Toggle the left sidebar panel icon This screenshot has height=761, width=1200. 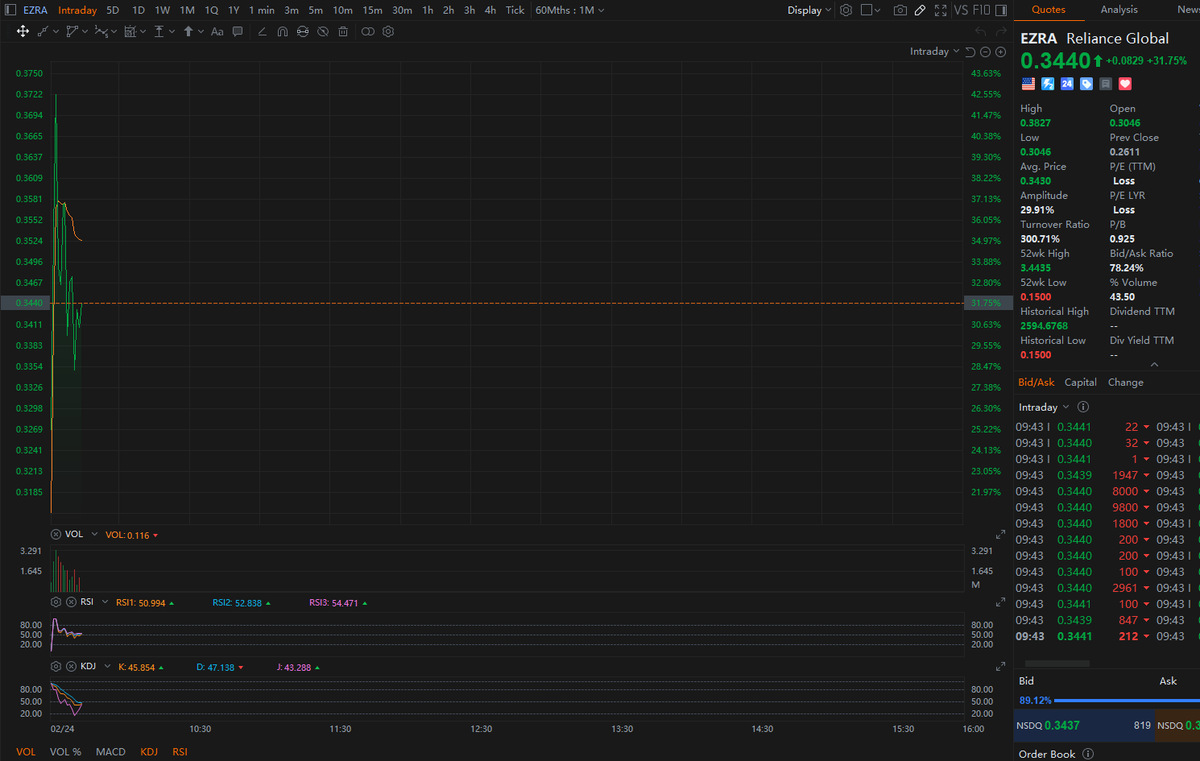click(x=10, y=10)
